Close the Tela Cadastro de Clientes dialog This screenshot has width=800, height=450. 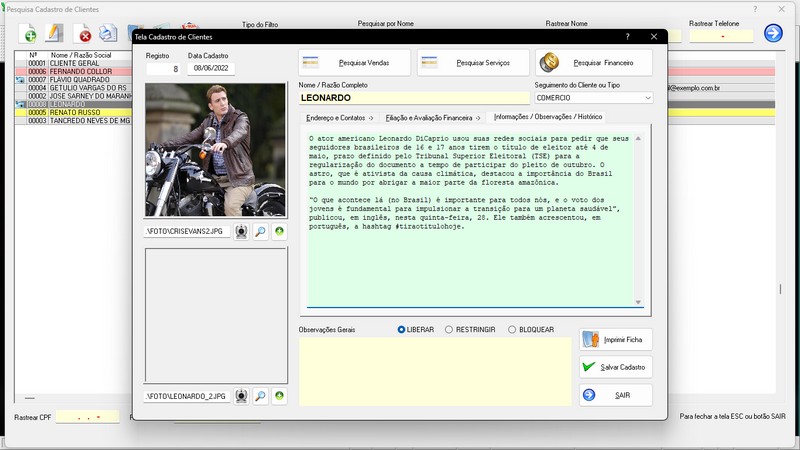click(x=654, y=37)
